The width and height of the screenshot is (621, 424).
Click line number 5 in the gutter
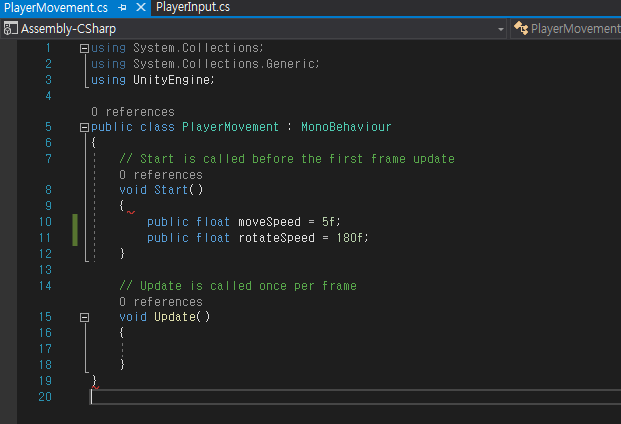48,127
